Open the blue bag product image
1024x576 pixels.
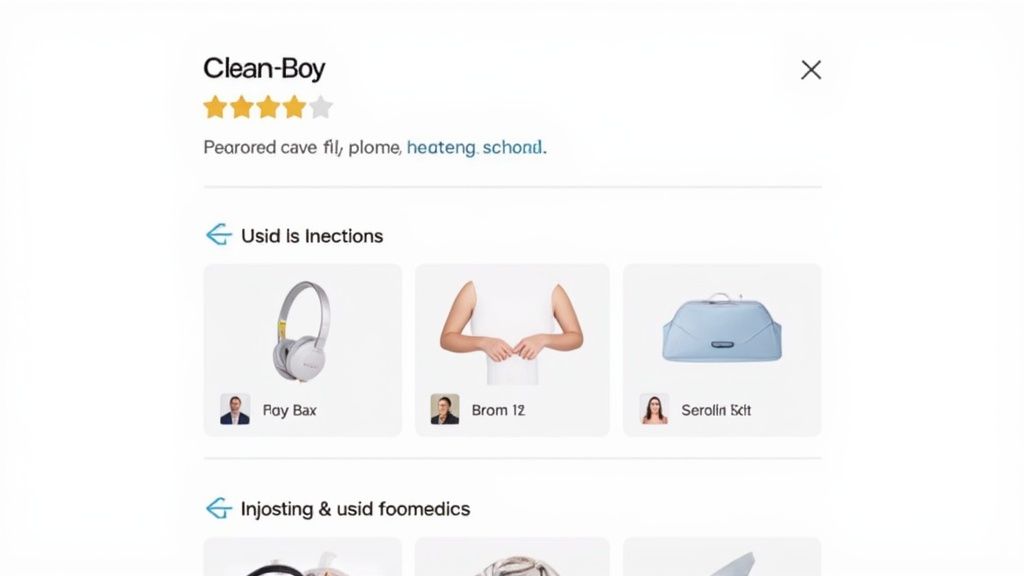pyautogui.click(x=722, y=327)
